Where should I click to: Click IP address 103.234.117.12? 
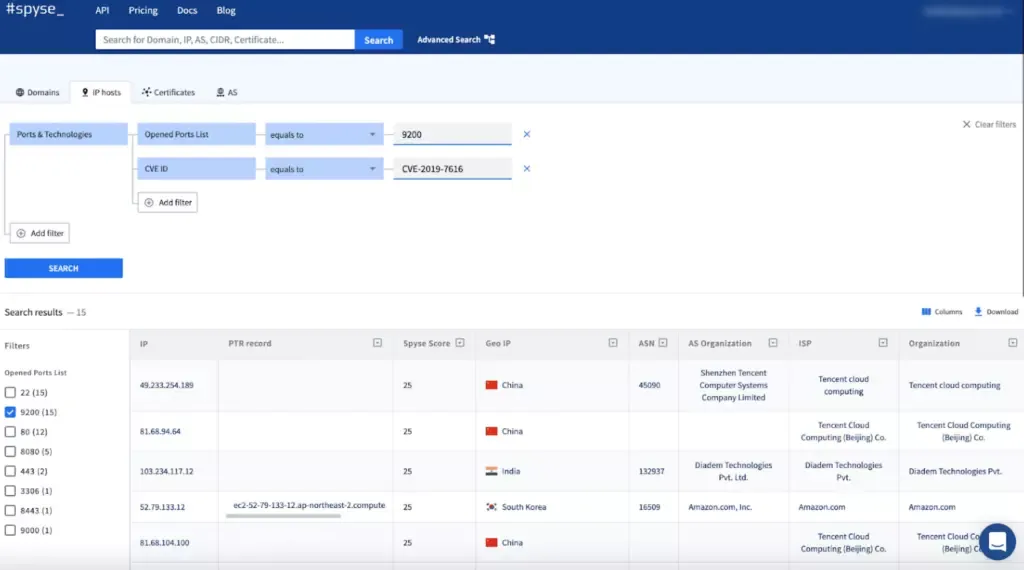coord(167,471)
